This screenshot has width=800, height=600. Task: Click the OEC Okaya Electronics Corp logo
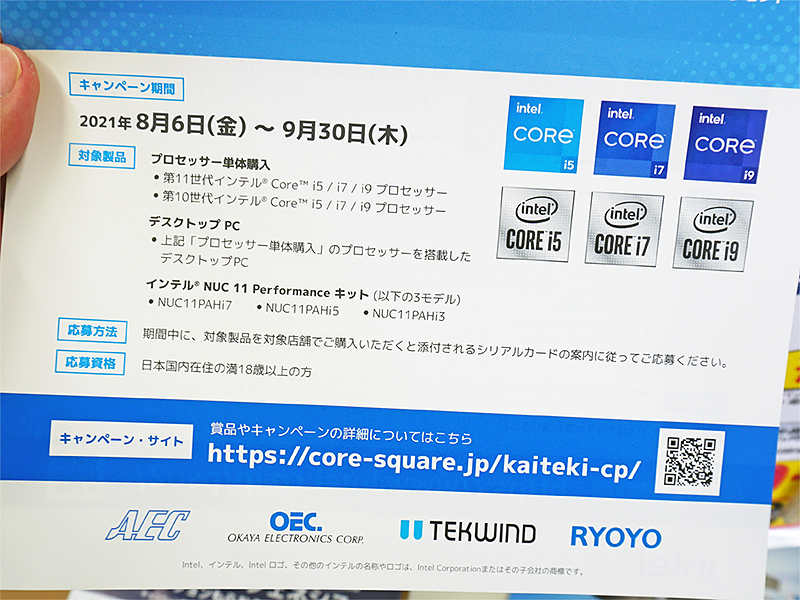click(295, 528)
